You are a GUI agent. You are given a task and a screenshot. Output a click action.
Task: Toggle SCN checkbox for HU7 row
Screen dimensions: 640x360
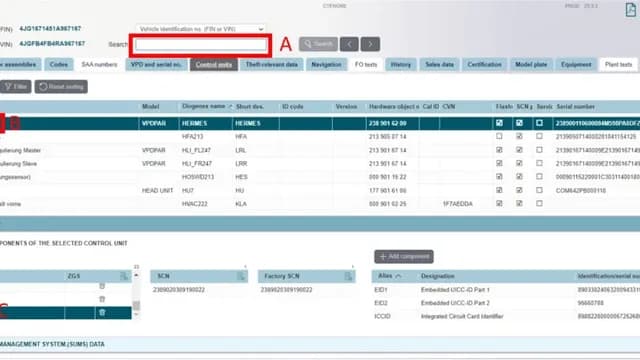(x=519, y=190)
